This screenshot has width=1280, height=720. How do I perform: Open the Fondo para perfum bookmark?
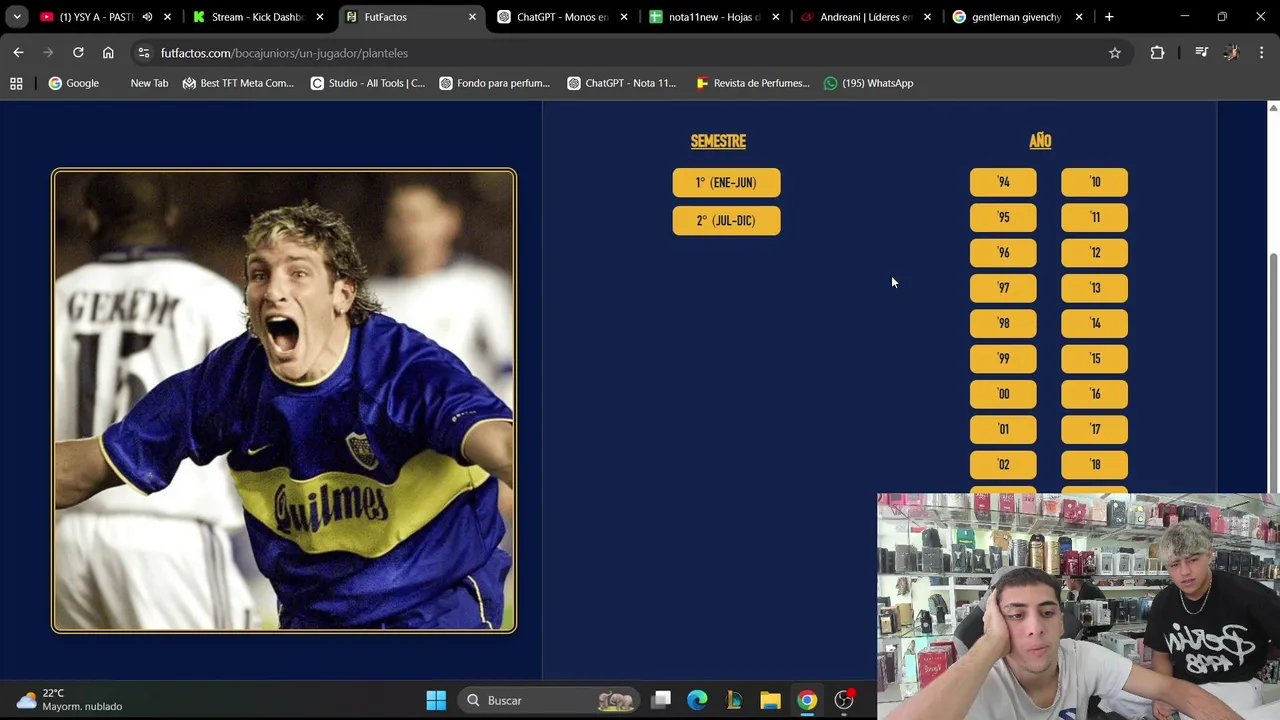[495, 83]
